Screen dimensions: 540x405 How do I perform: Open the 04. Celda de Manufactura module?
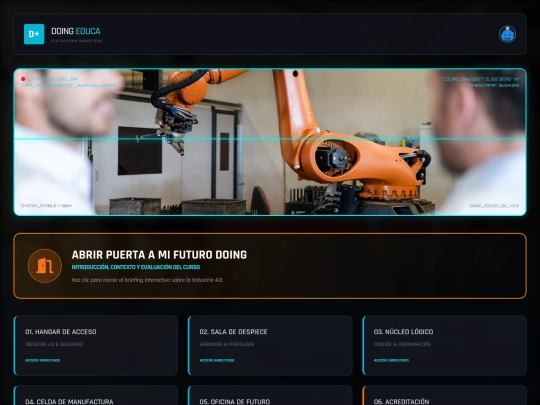tap(96, 395)
